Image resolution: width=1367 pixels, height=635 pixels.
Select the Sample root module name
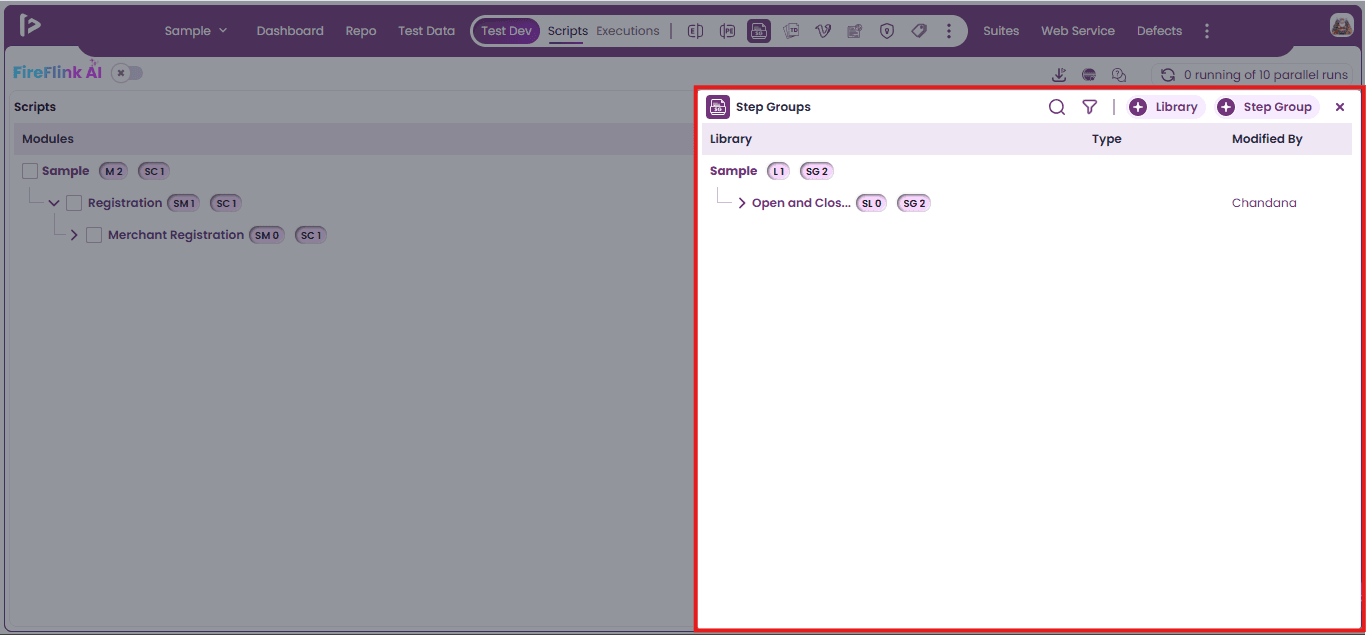tap(65, 171)
